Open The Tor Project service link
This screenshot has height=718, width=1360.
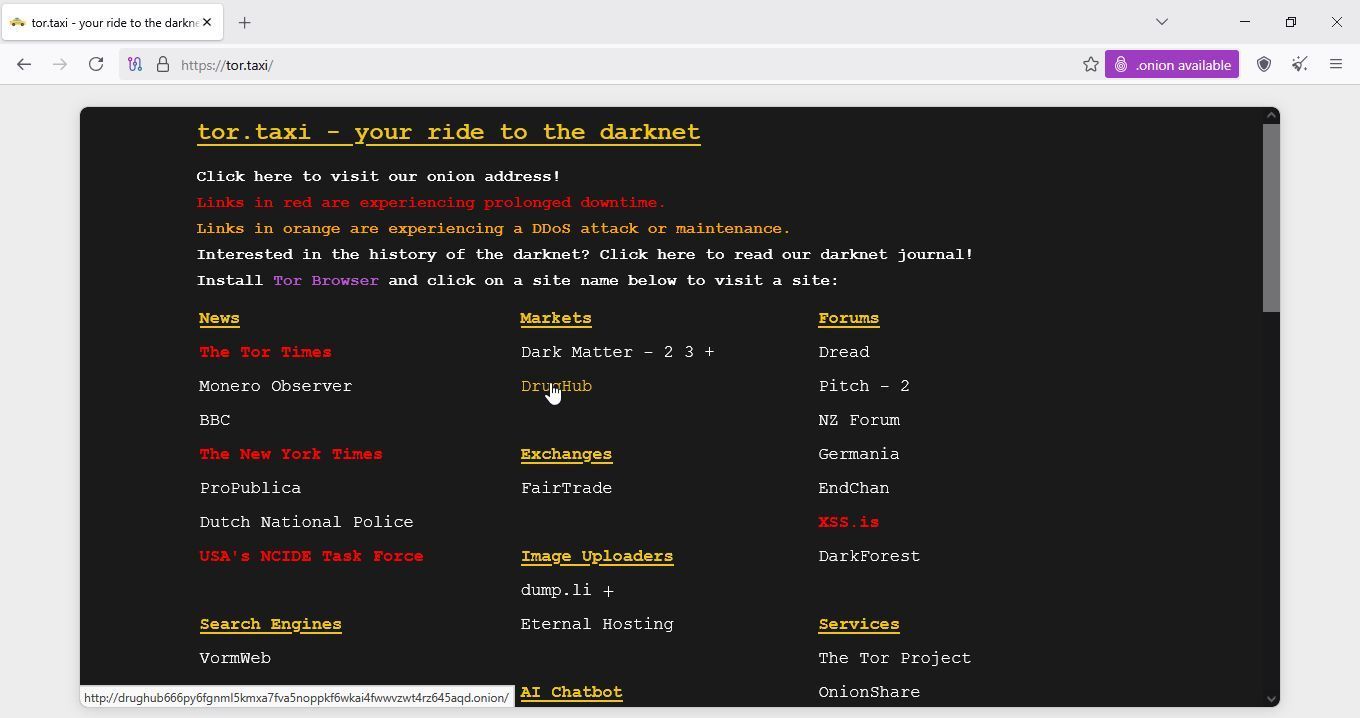(895, 658)
